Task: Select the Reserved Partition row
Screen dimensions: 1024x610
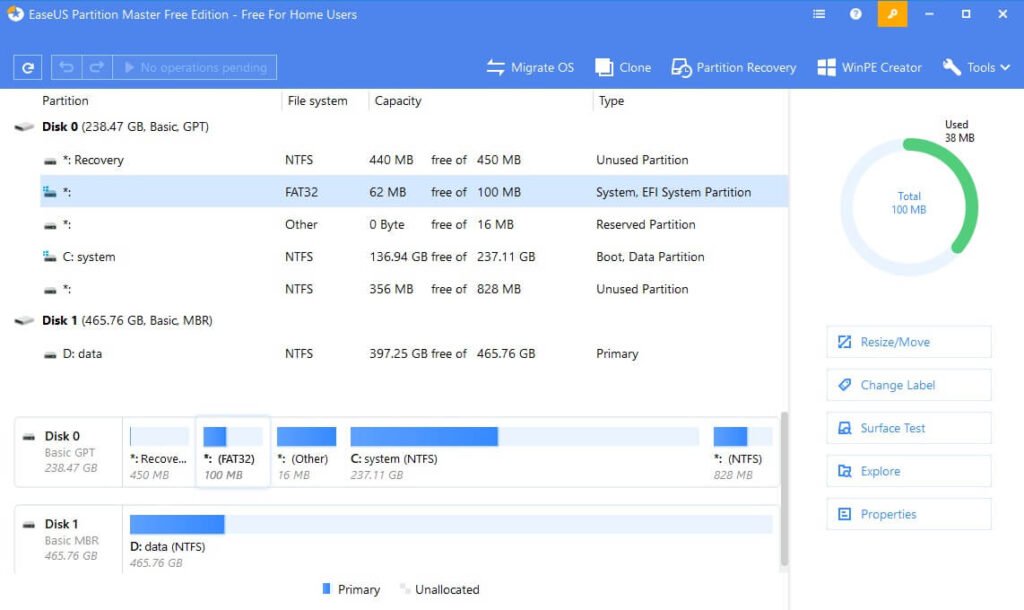Action: [x=414, y=225]
